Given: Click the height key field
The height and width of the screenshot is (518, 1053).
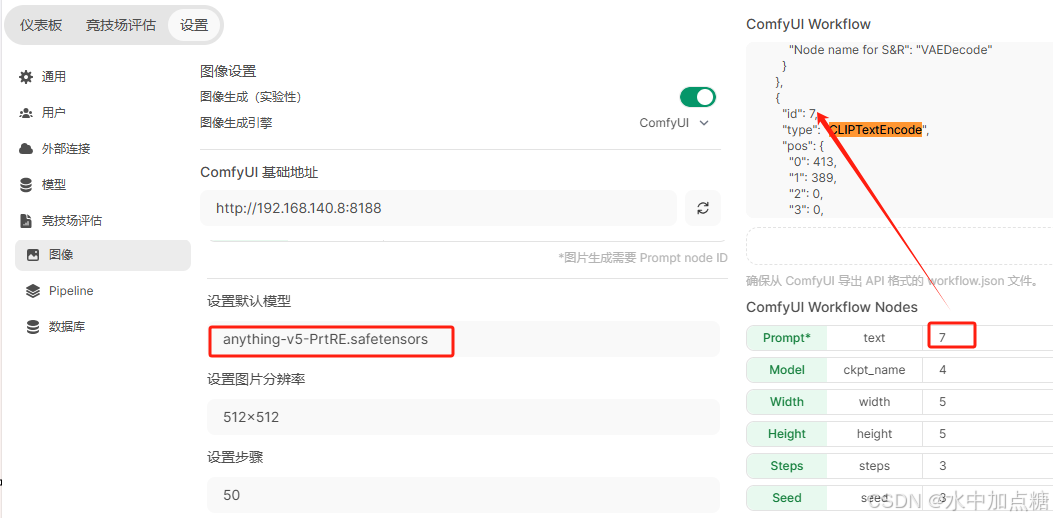Looking at the screenshot, I should (x=874, y=434).
